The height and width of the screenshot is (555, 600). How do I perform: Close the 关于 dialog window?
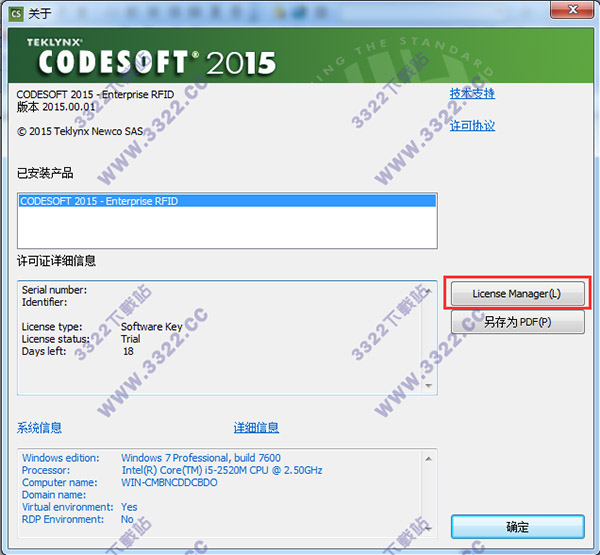[572, 9]
